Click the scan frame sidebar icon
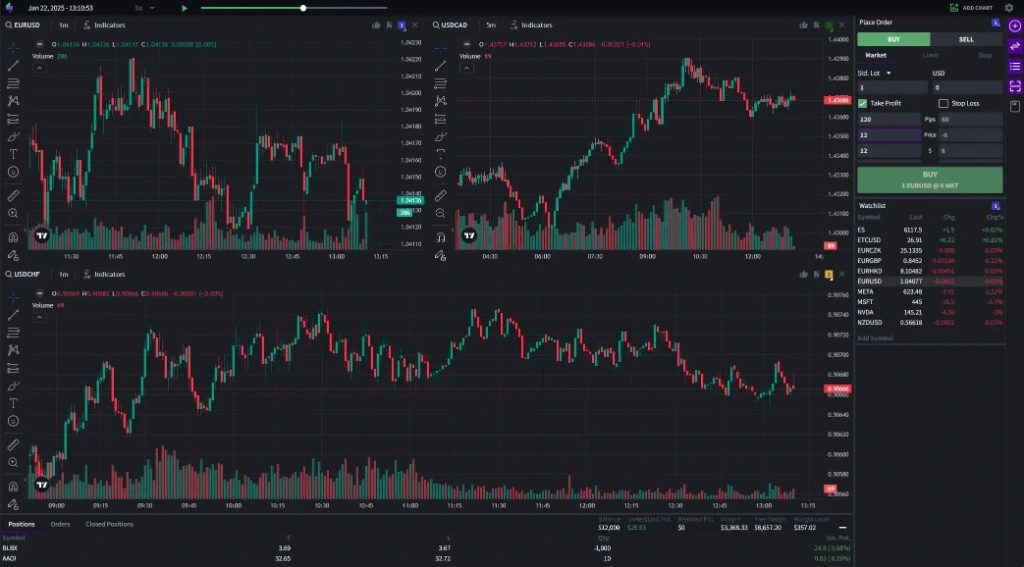Viewport: 1024px width, 567px height. point(1015,86)
